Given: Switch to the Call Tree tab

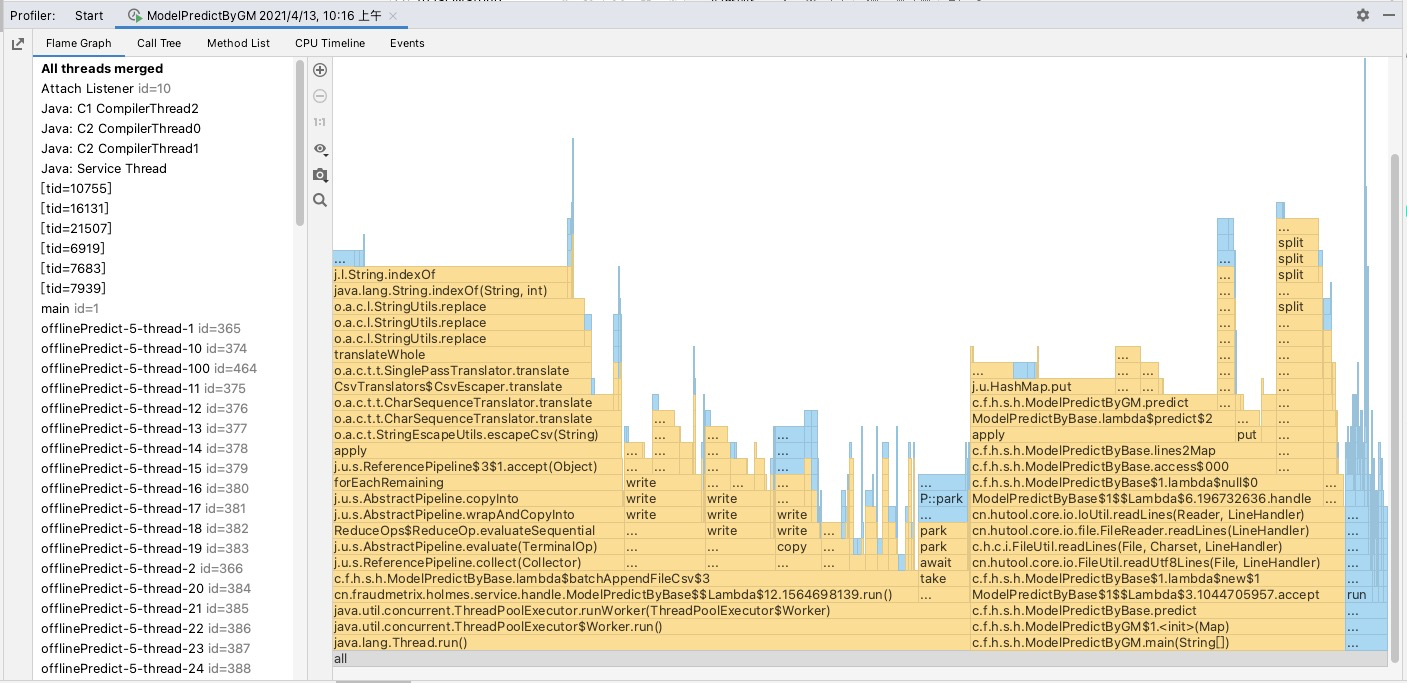Looking at the screenshot, I should point(159,43).
